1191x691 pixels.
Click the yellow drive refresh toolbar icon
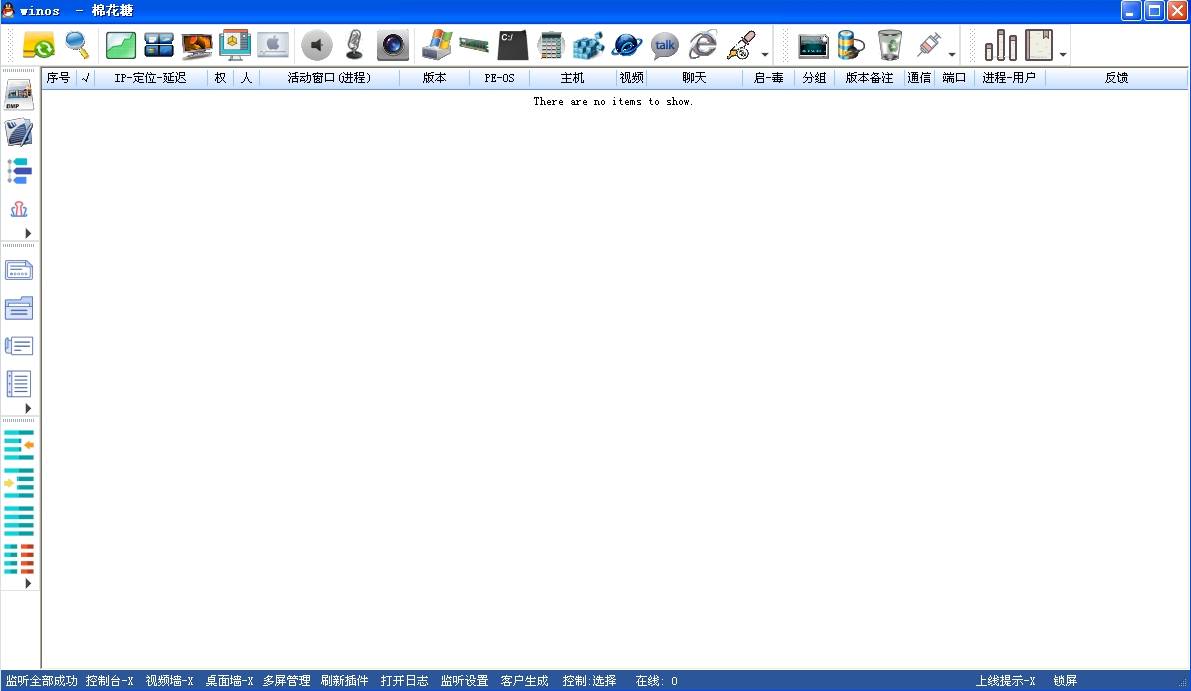tap(39, 46)
